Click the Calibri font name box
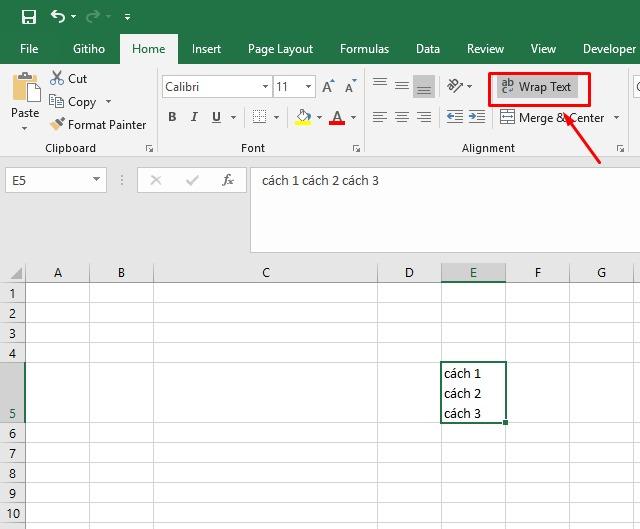 [212, 87]
